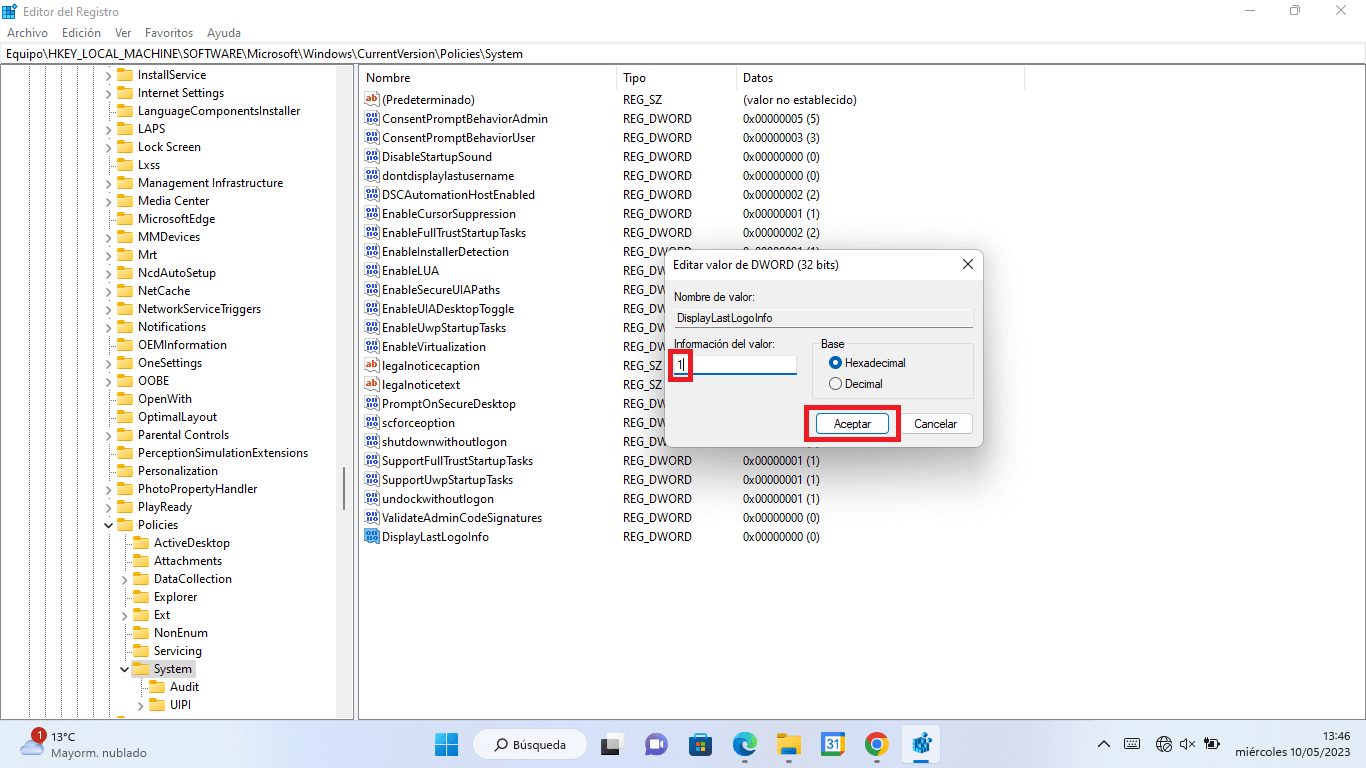
Task: Collapse the System tree node
Action: click(124, 669)
